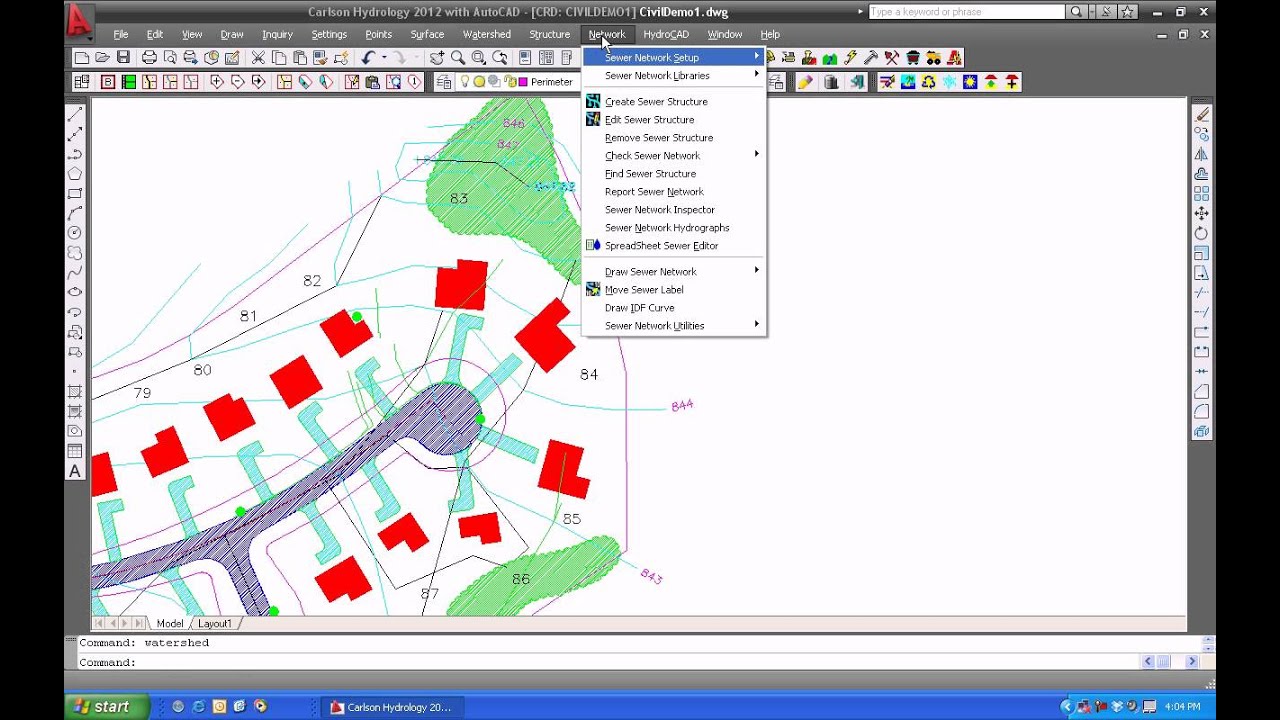The height and width of the screenshot is (720, 1280).
Task: Expand Draw Sewer Network submenu
Action: [674, 271]
